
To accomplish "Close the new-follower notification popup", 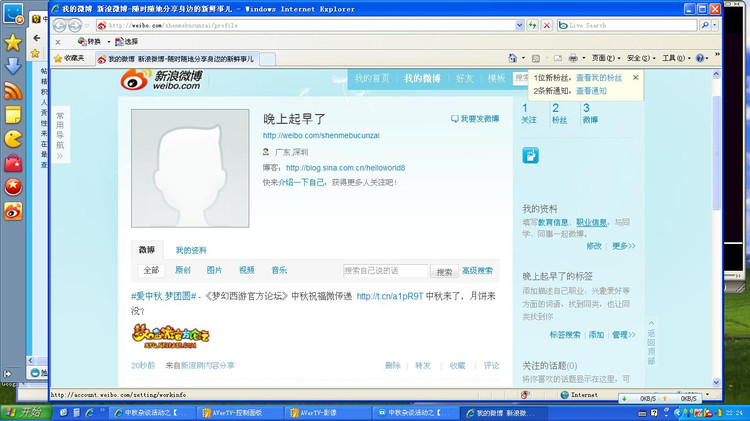I will [x=635, y=77].
